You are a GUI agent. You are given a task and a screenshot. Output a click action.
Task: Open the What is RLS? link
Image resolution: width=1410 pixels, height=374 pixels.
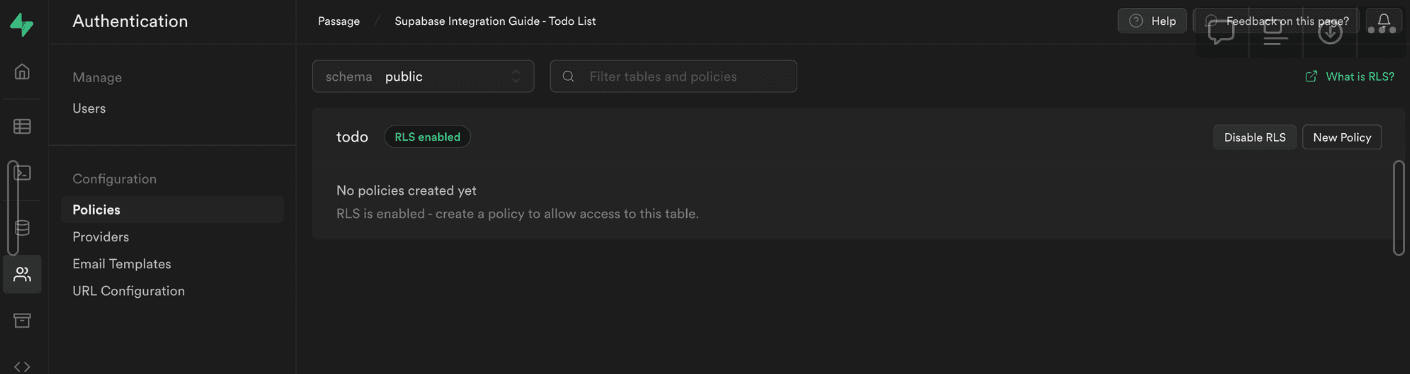point(1350,76)
